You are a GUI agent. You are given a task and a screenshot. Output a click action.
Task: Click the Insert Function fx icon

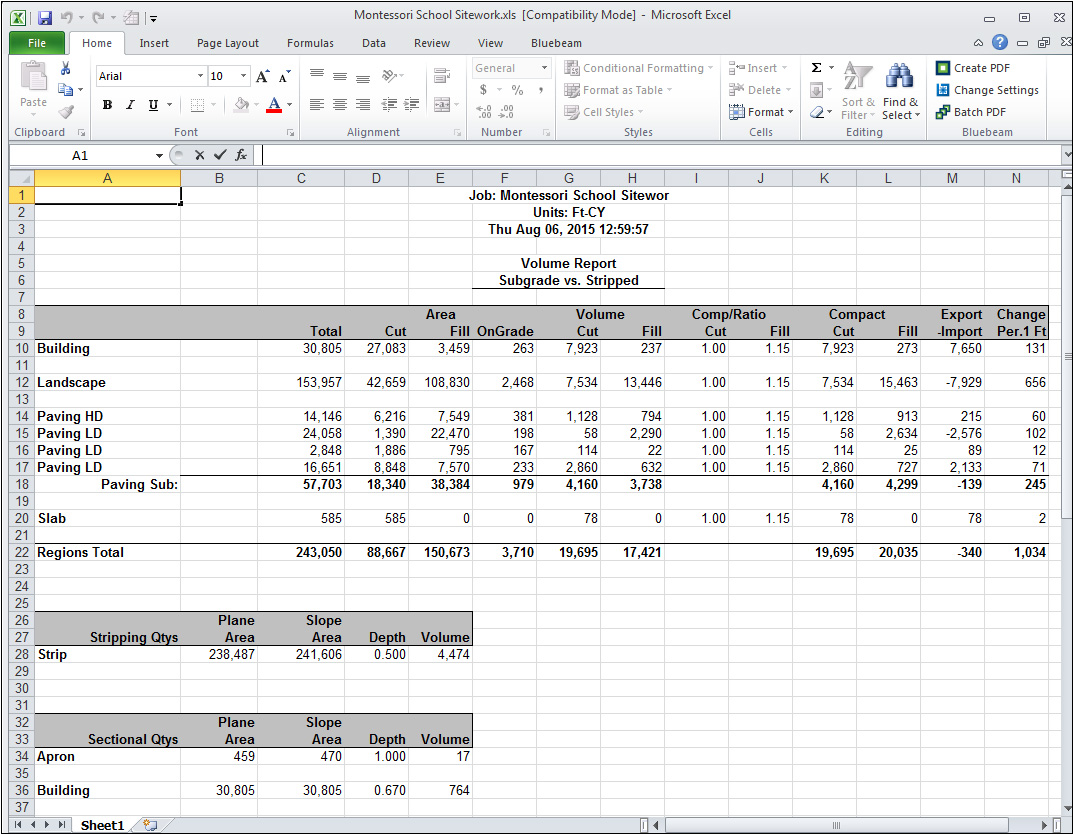pyautogui.click(x=241, y=155)
